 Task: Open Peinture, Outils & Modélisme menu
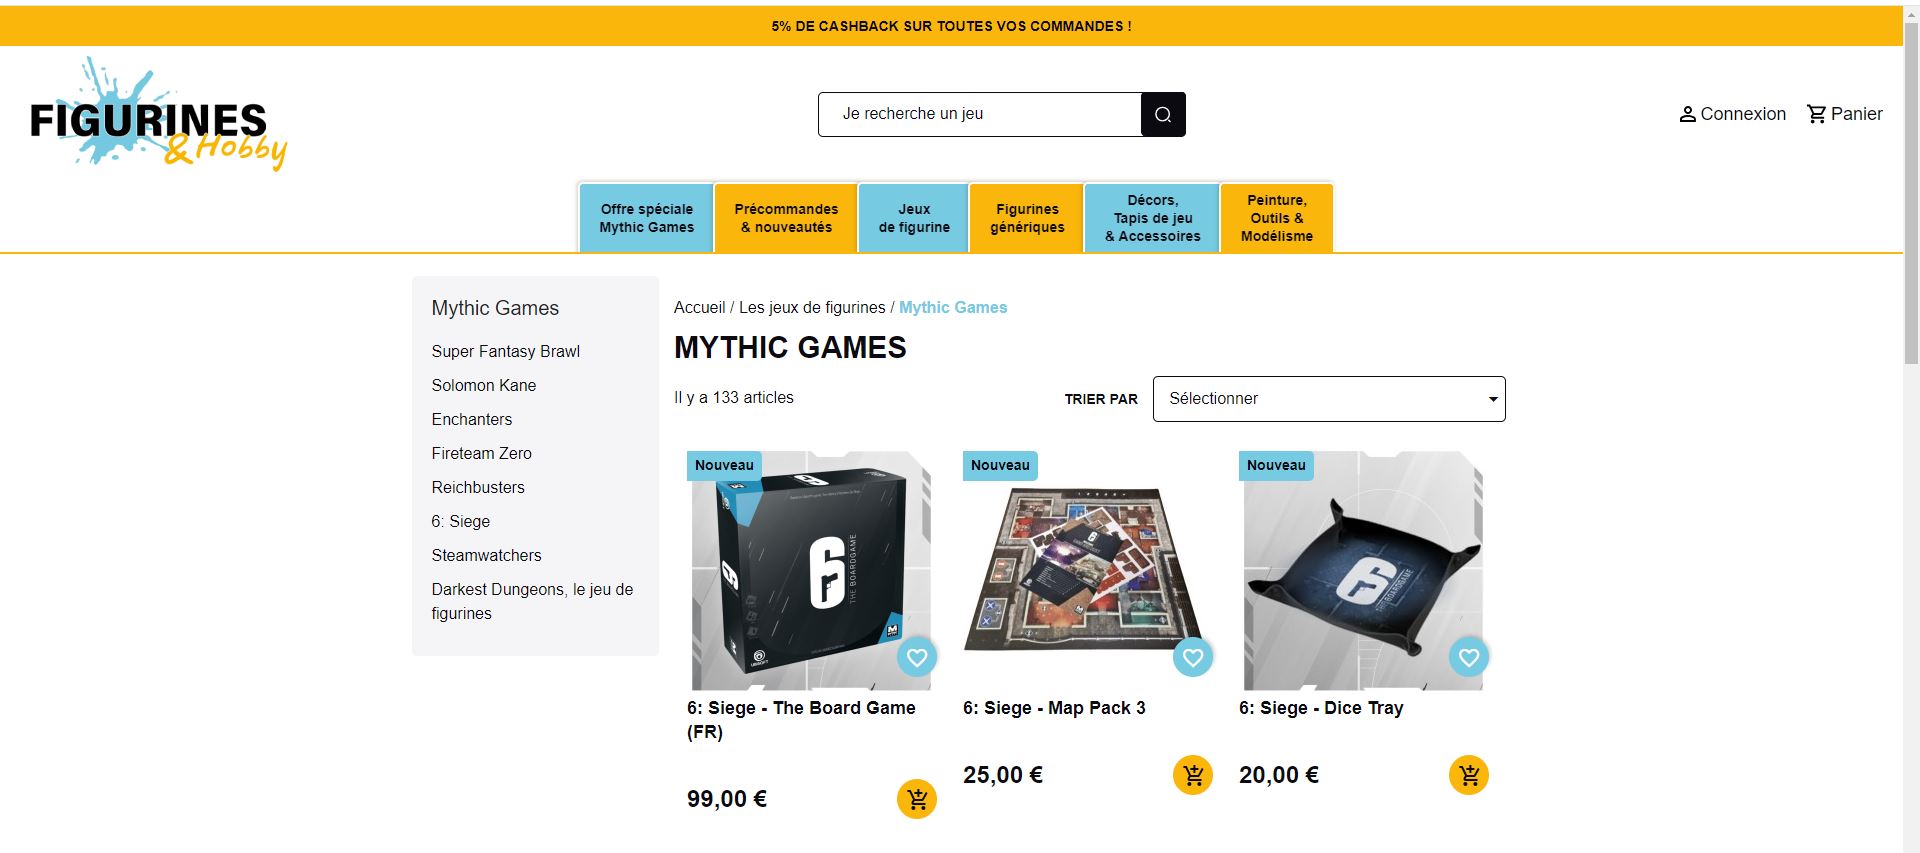[1277, 218]
